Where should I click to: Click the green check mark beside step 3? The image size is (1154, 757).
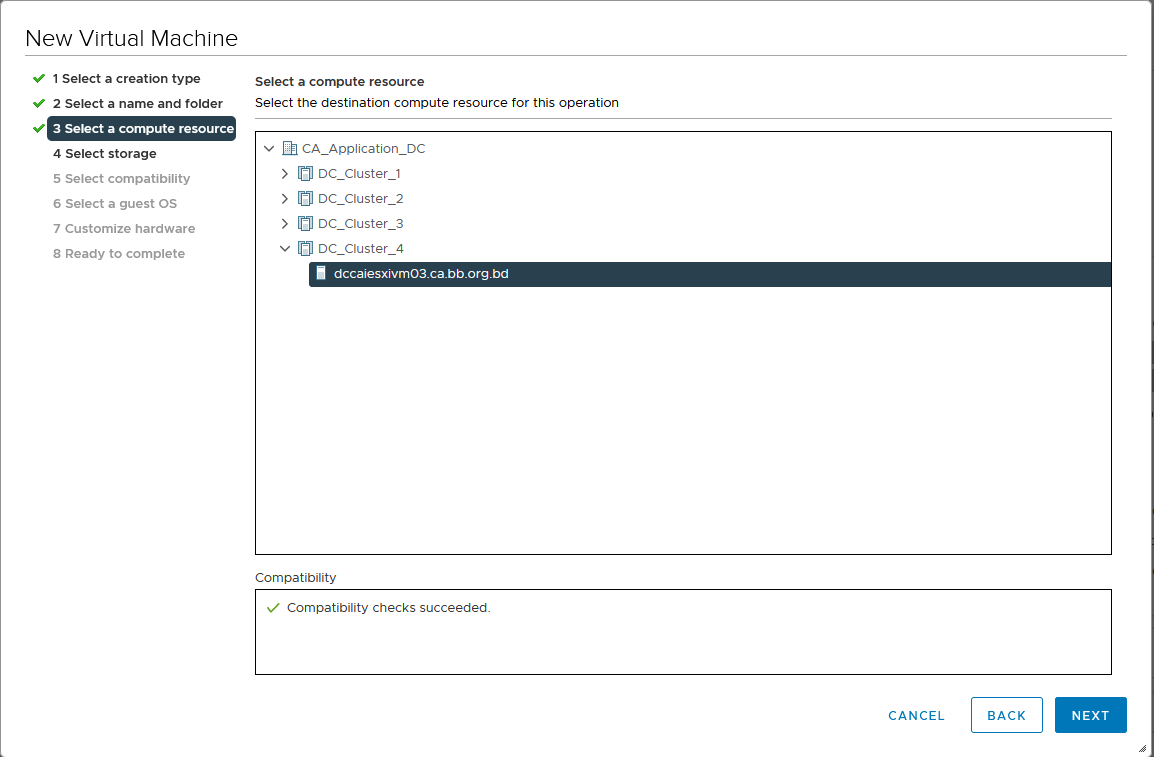click(x=39, y=128)
